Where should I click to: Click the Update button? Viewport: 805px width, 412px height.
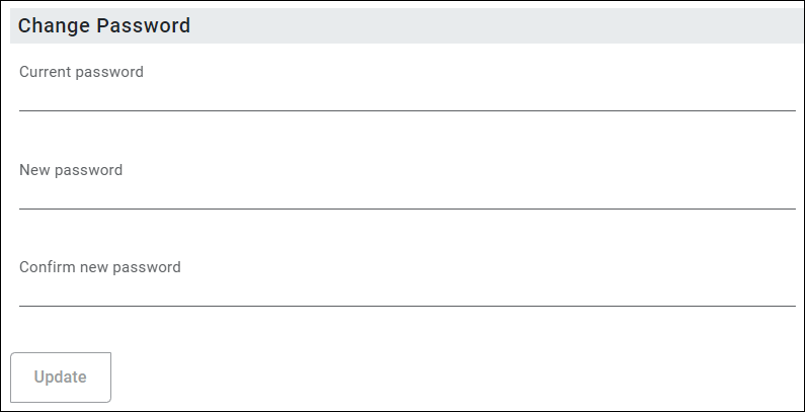click(x=61, y=377)
